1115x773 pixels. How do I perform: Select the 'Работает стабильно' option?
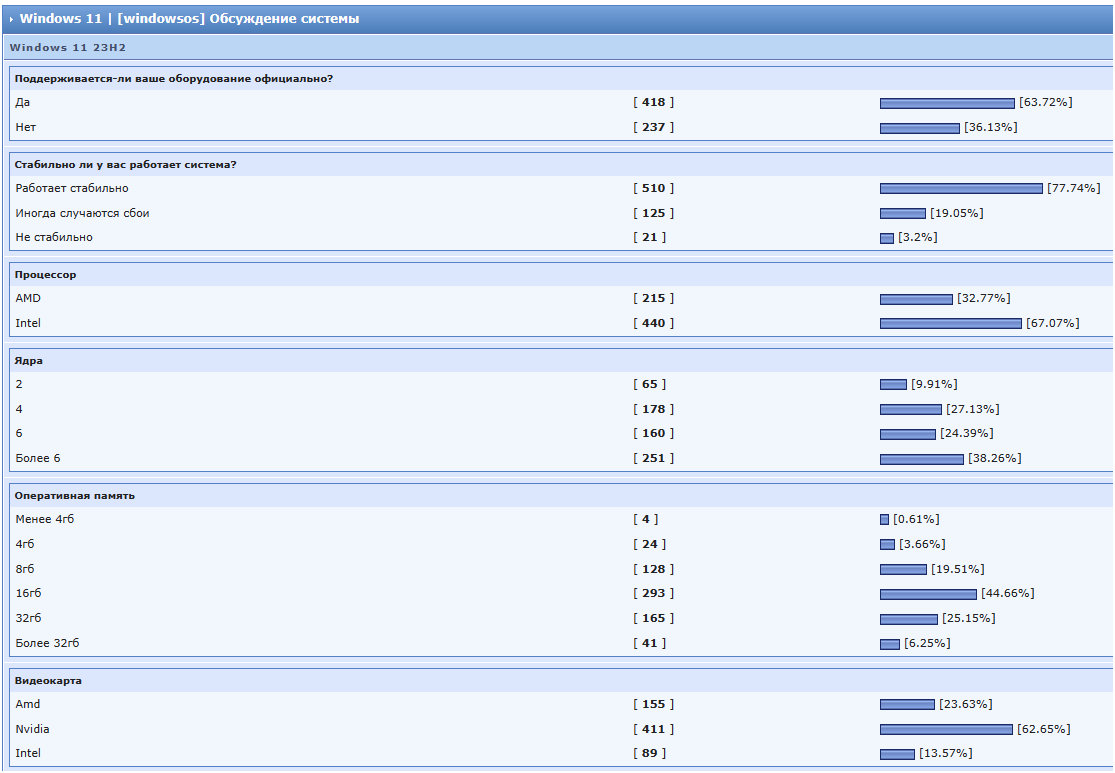72,188
